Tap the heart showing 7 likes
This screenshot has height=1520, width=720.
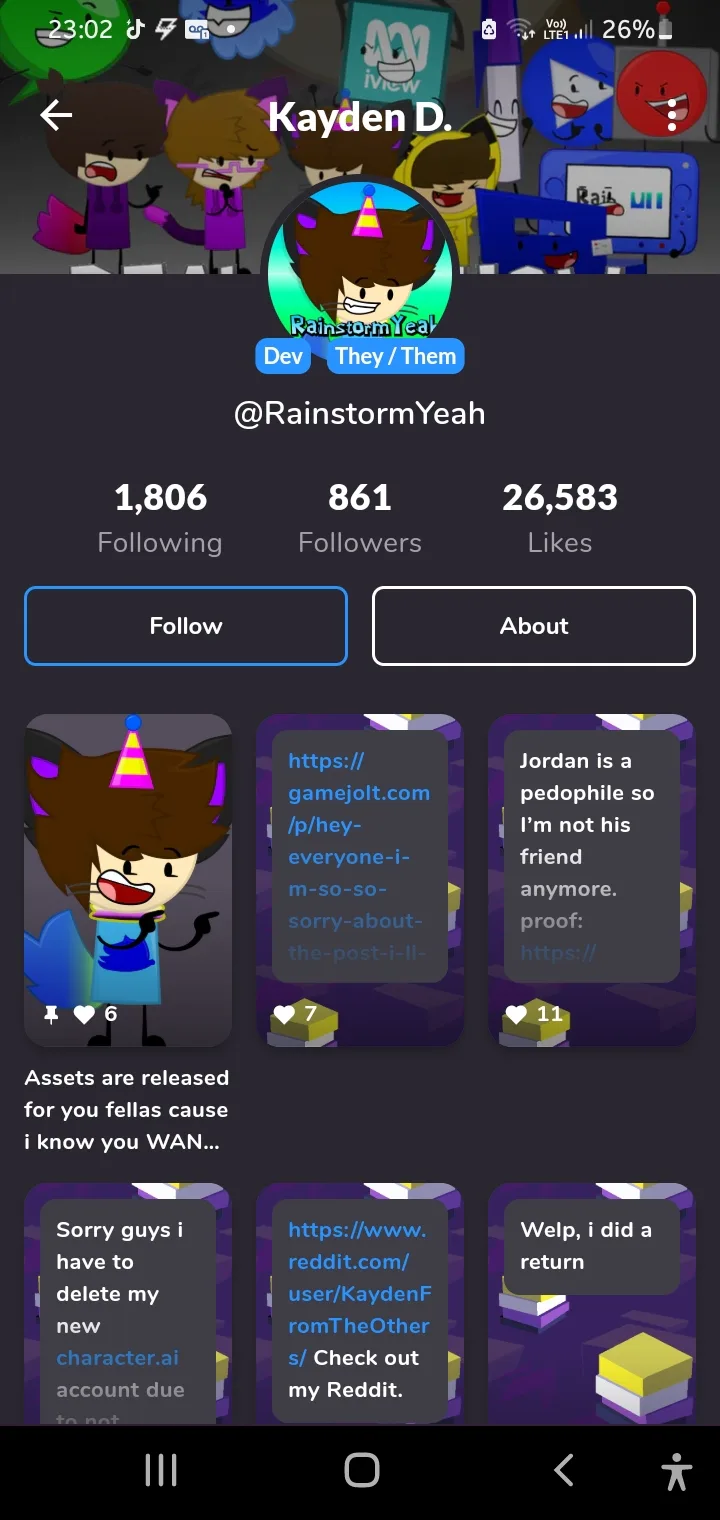click(x=285, y=1014)
